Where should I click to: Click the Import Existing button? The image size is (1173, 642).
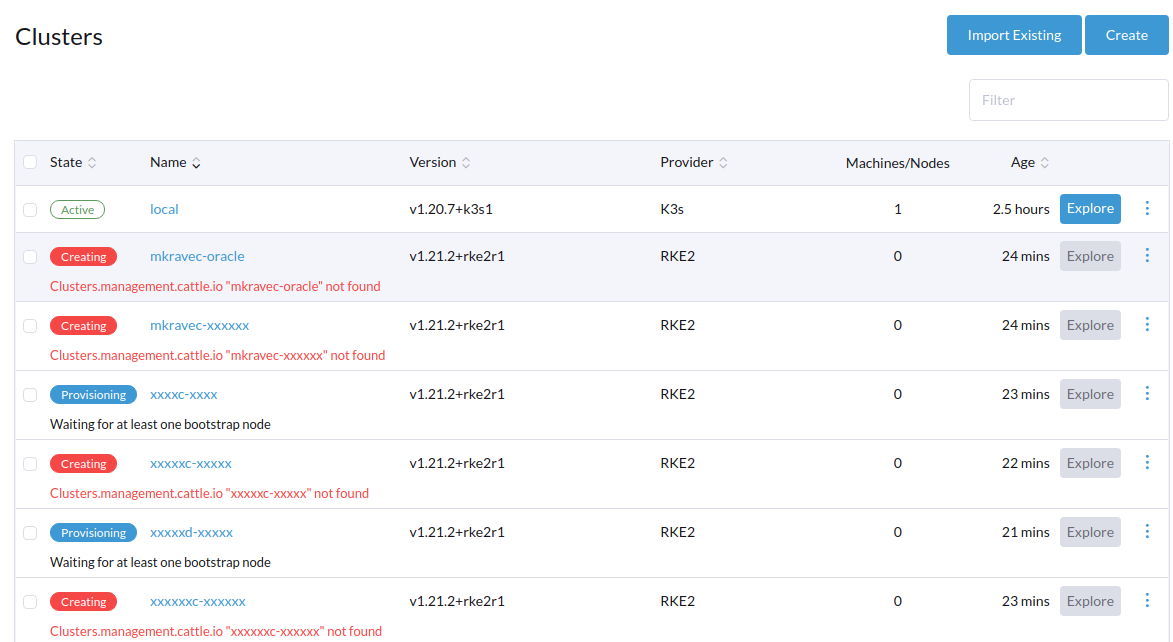coord(1014,35)
